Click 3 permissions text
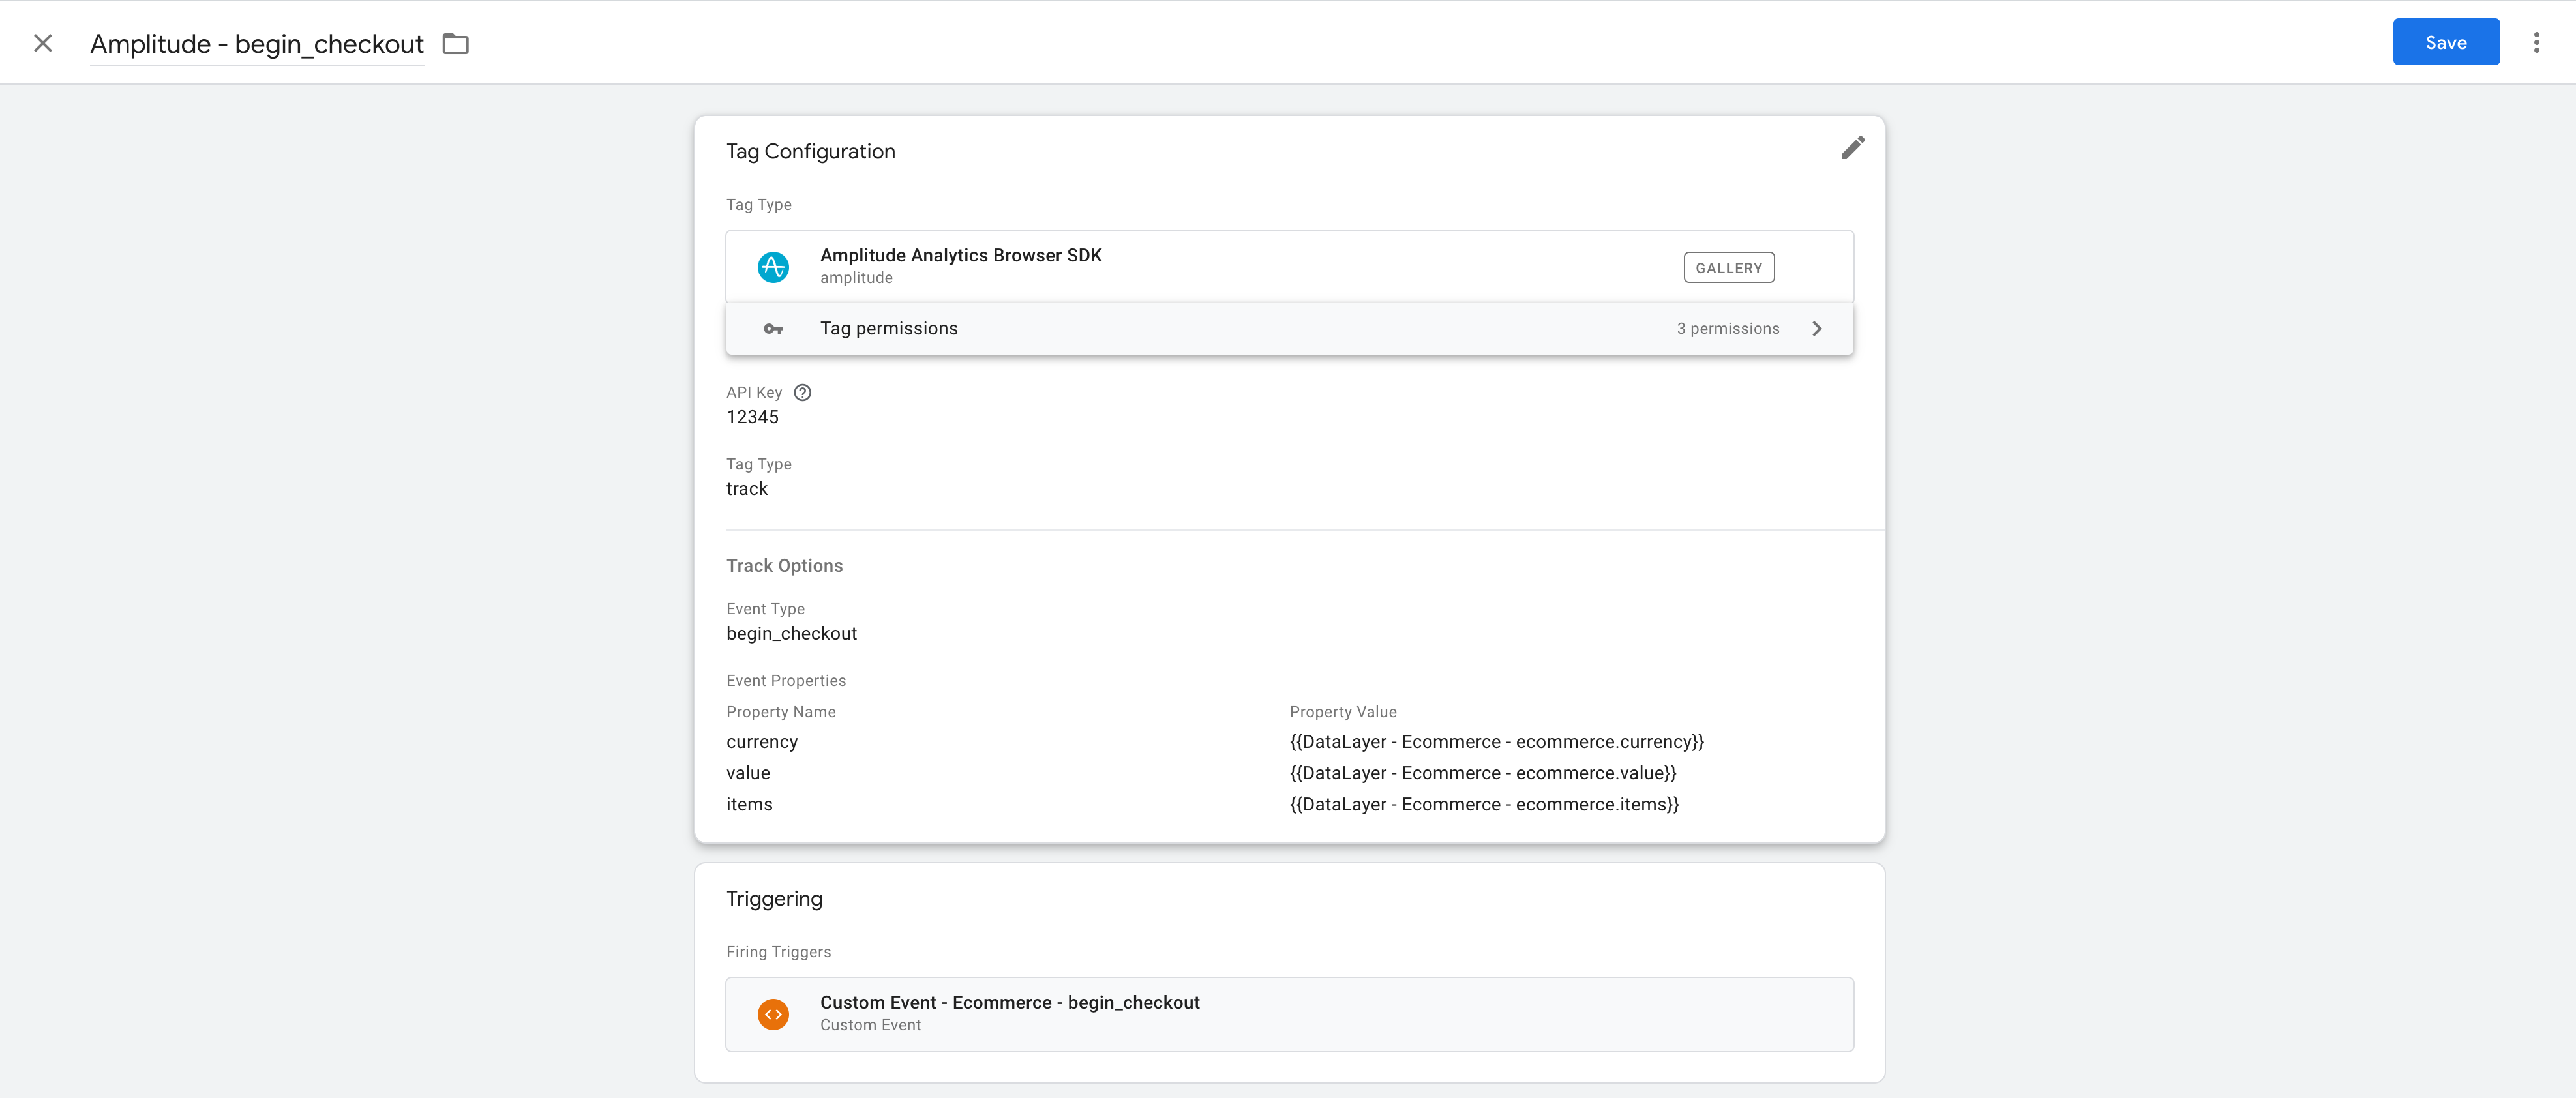Viewport: 2576px width, 1098px height. tap(1727, 329)
